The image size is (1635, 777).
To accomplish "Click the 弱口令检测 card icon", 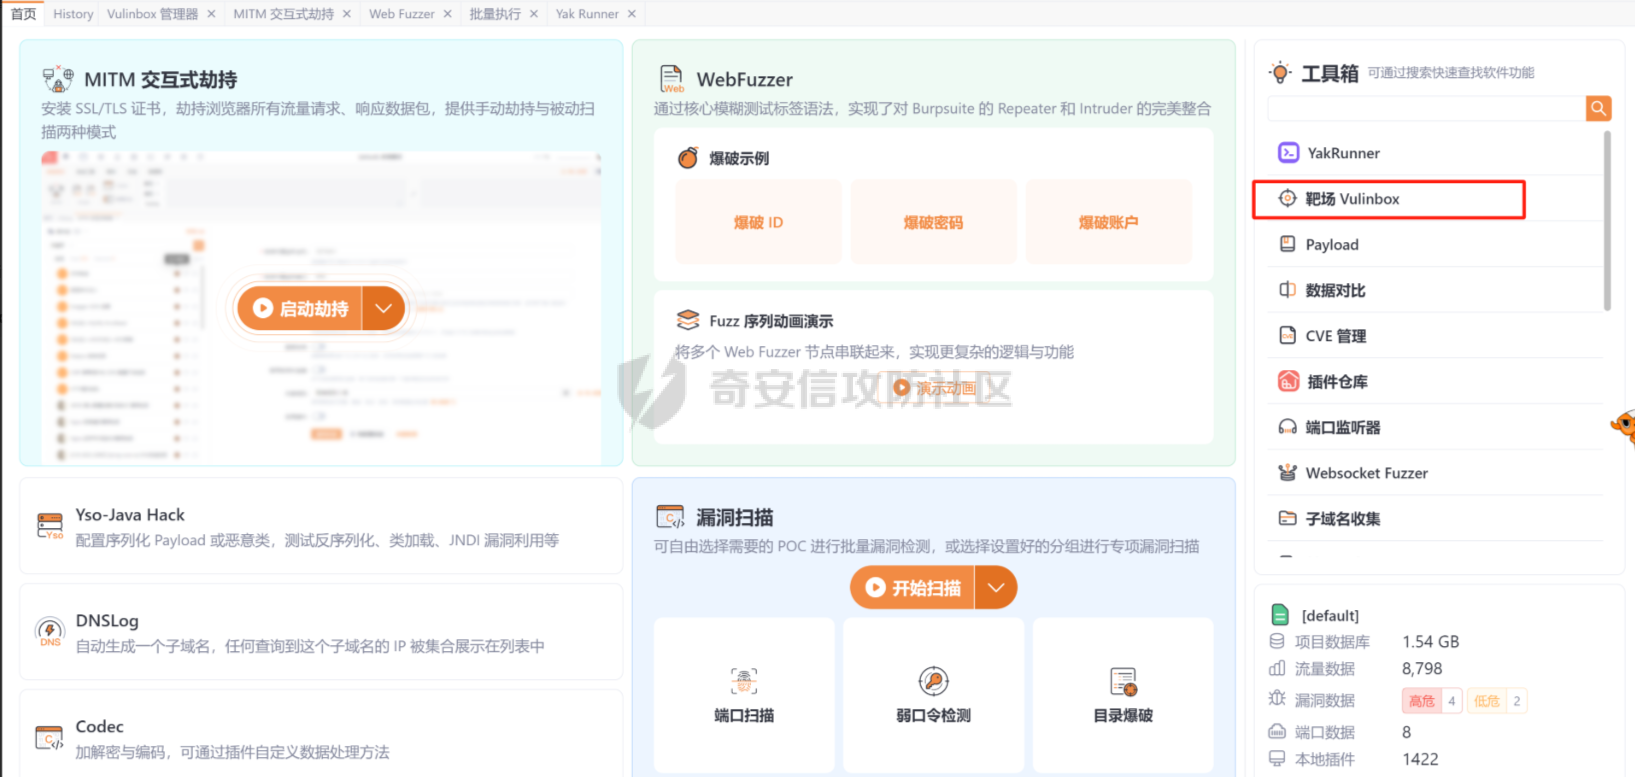I will click(x=933, y=682).
